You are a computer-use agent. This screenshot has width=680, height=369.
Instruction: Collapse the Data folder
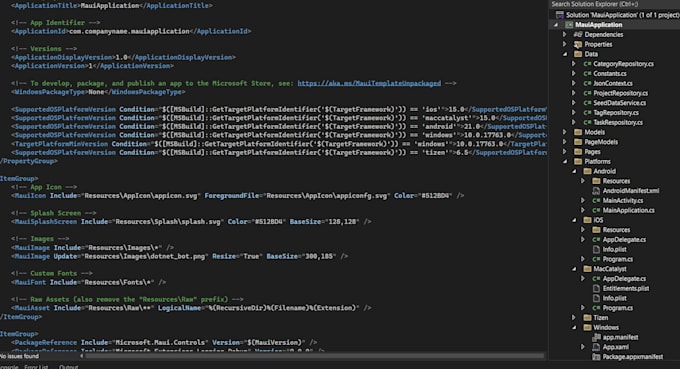pos(565,54)
